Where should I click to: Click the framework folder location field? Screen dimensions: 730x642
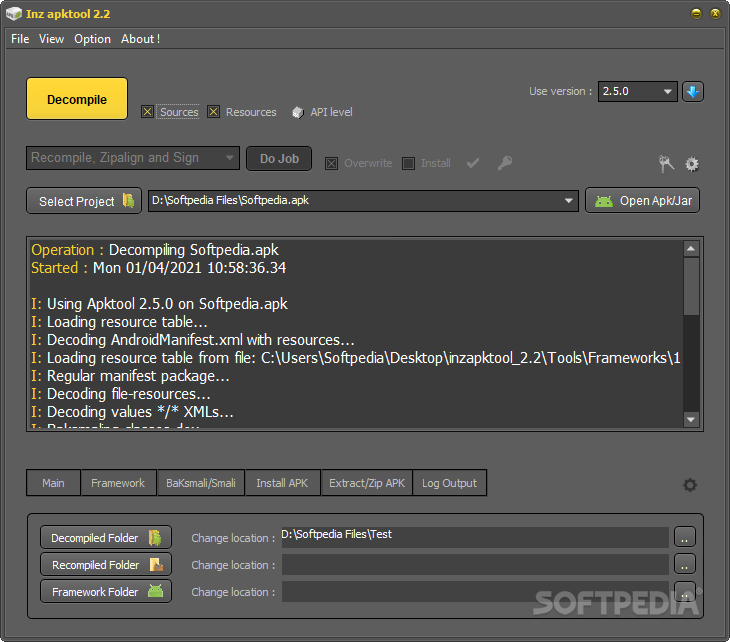coord(475,591)
